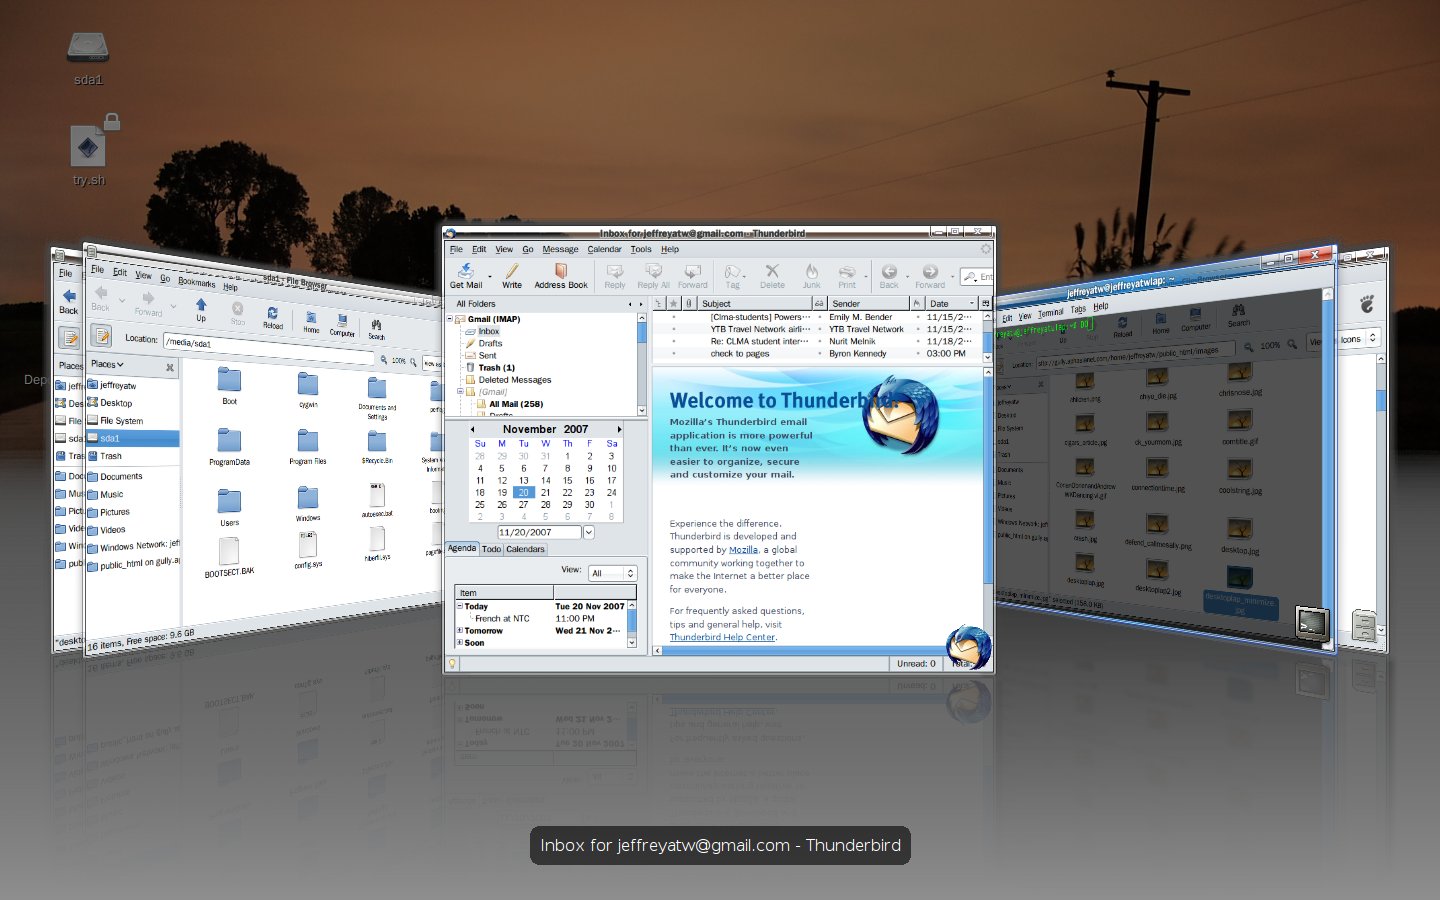
Task: Open the date picker dropdown beside 11/20/2007
Action: coord(589,532)
